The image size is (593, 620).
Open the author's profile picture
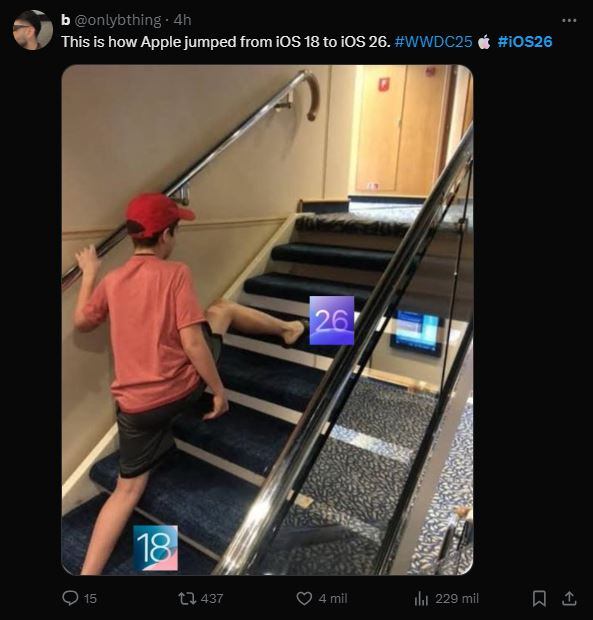click(x=32, y=30)
